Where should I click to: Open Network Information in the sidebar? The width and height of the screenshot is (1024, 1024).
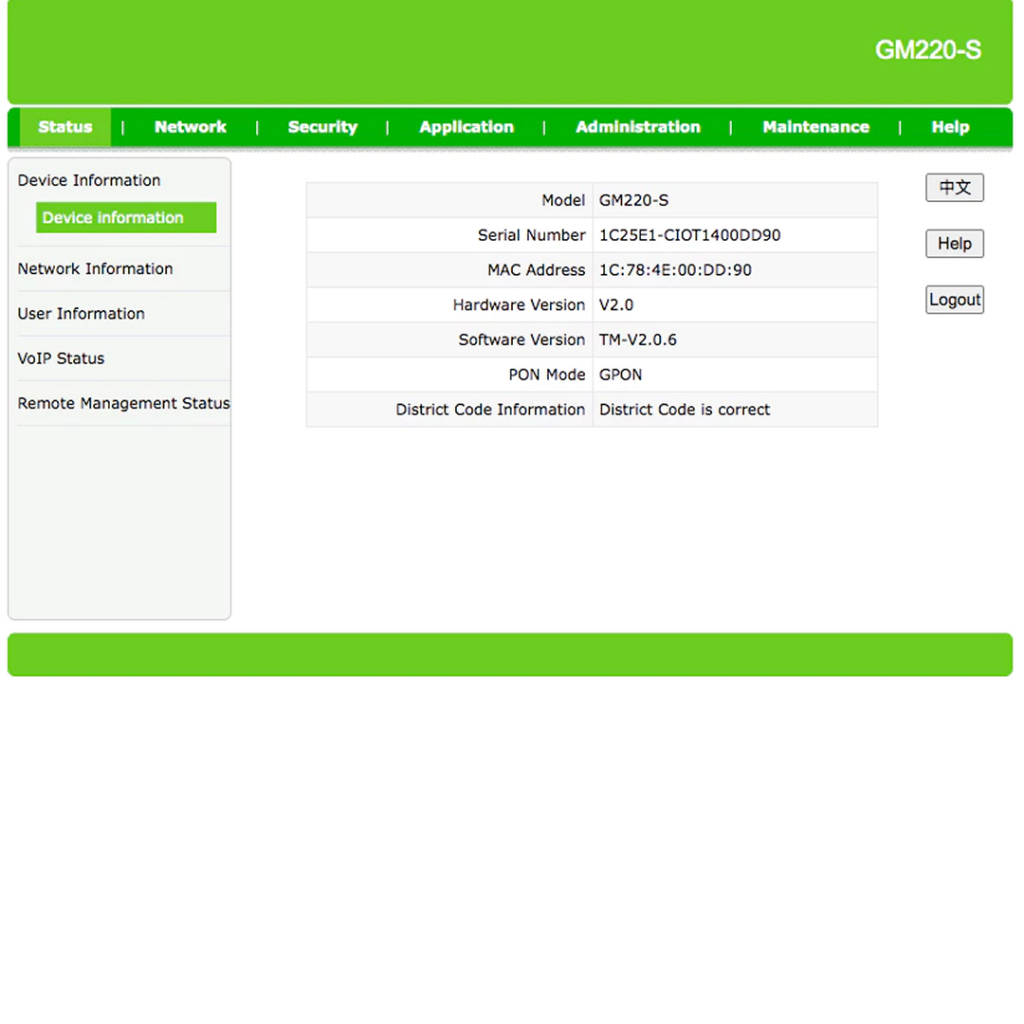pos(95,269)
